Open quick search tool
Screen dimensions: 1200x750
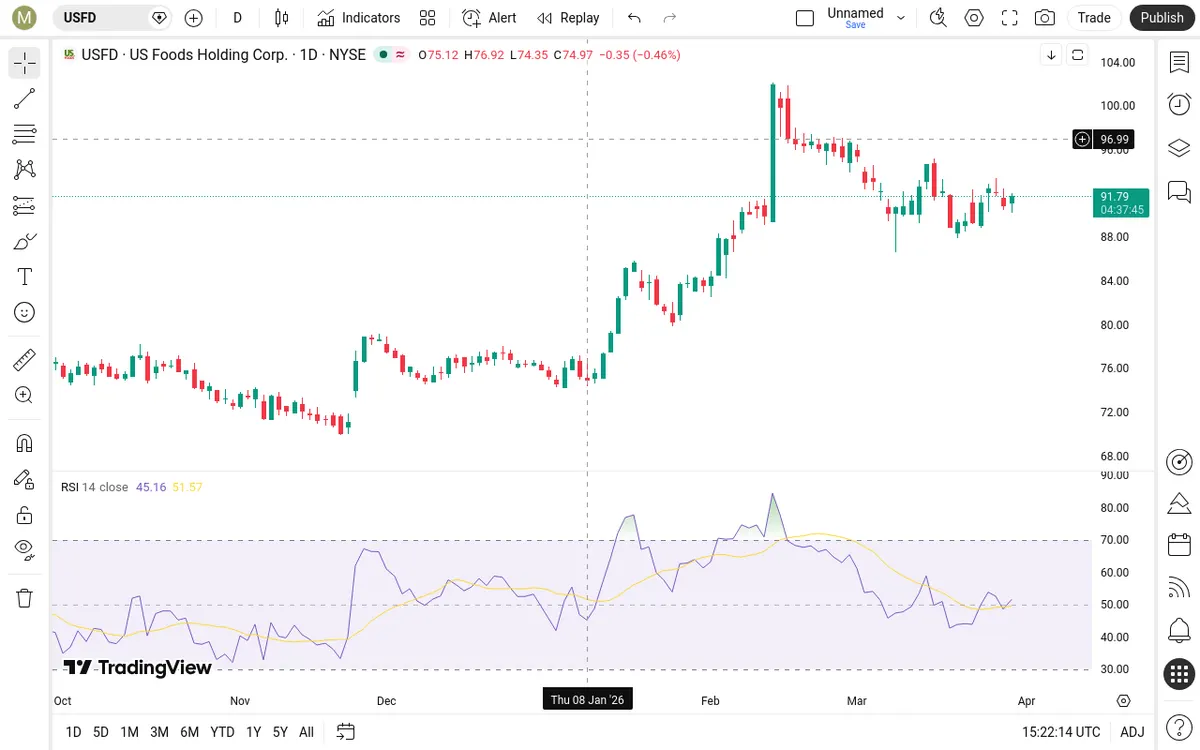point(938,17)
